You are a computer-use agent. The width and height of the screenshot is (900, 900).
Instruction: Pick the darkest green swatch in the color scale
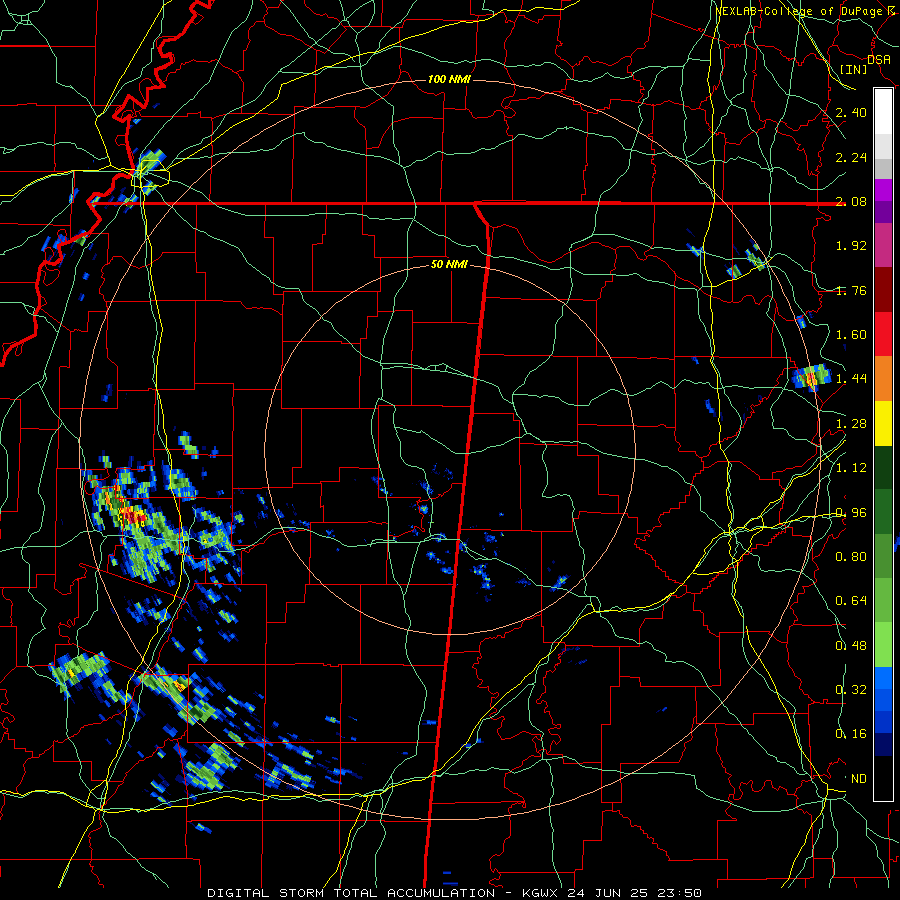[883, 467]
